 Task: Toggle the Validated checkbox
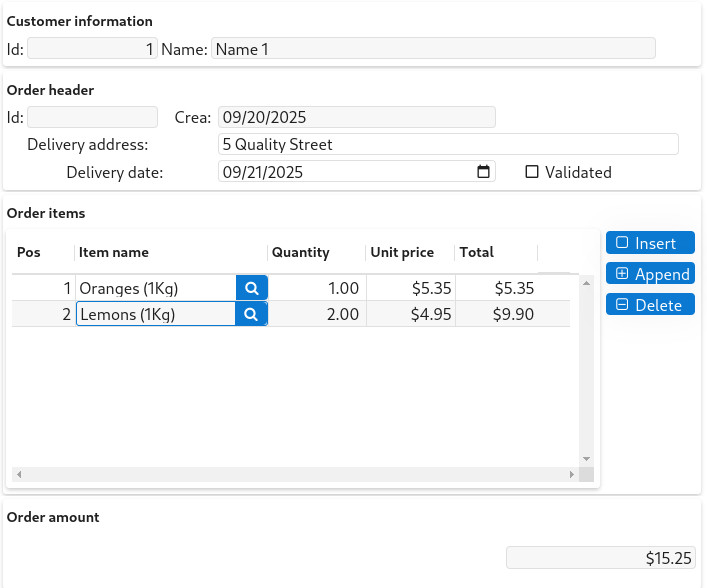pos(532,172)
